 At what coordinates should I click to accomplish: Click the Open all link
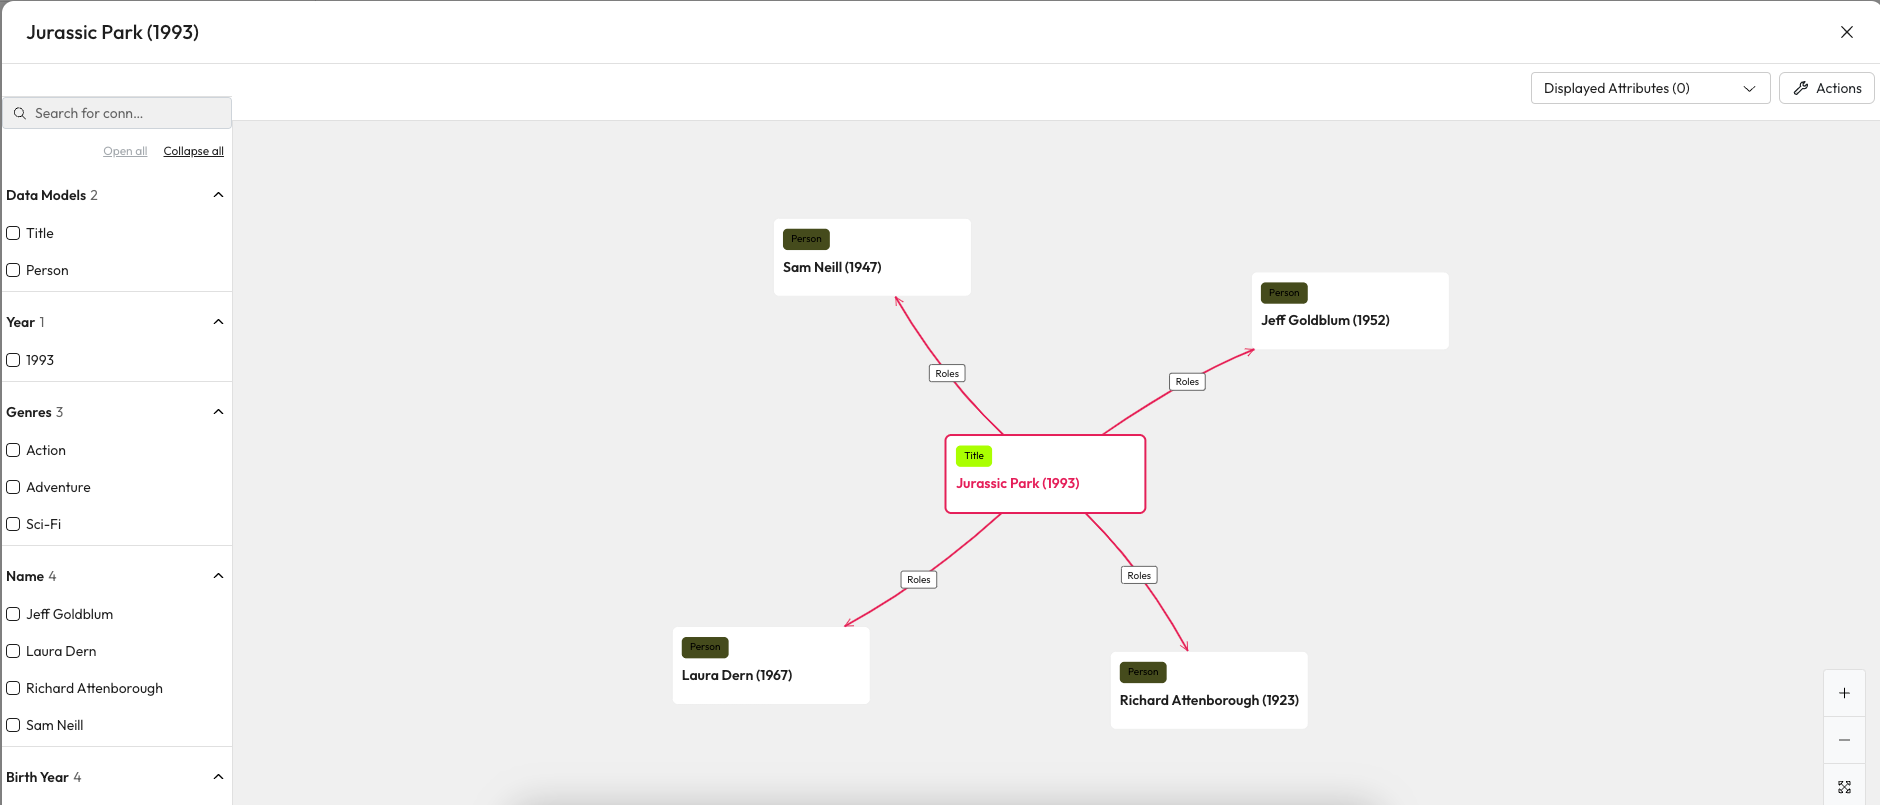tap(125, 151)
